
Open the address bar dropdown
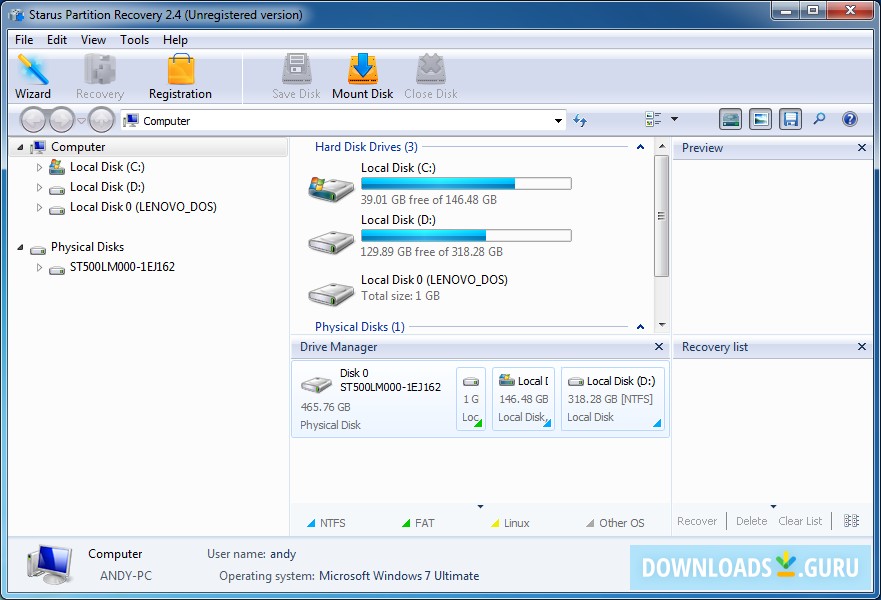[558, 121]
